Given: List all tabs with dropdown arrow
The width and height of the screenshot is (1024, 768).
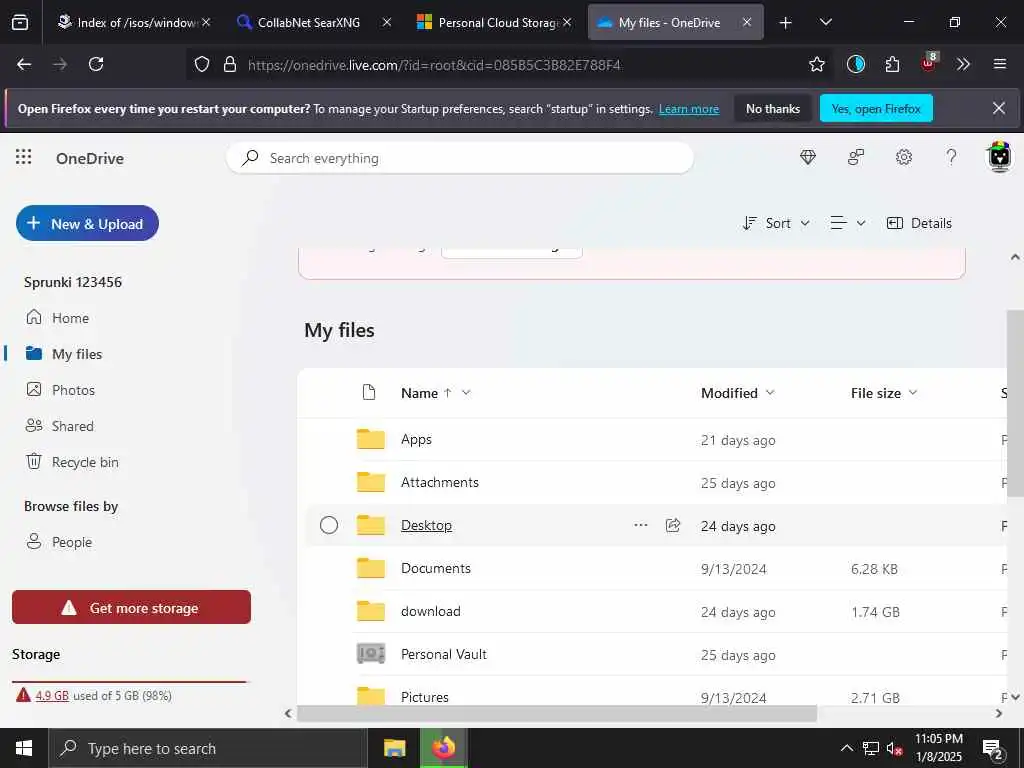Looking at the screenshot, I should coord(825,22).
